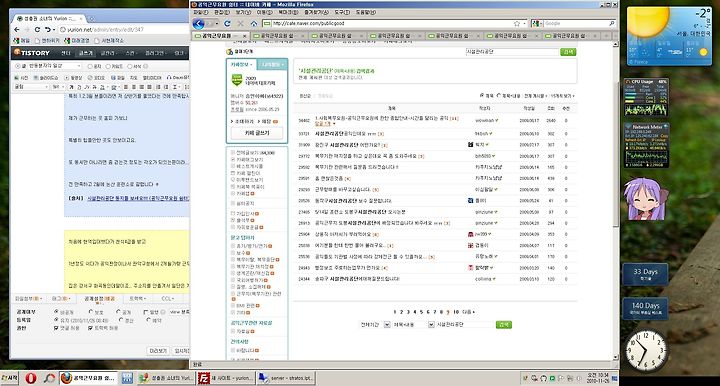Click the Windows Start button
Image resolution: width=720 pixels, height=386 pixels.
coord(10,378)
